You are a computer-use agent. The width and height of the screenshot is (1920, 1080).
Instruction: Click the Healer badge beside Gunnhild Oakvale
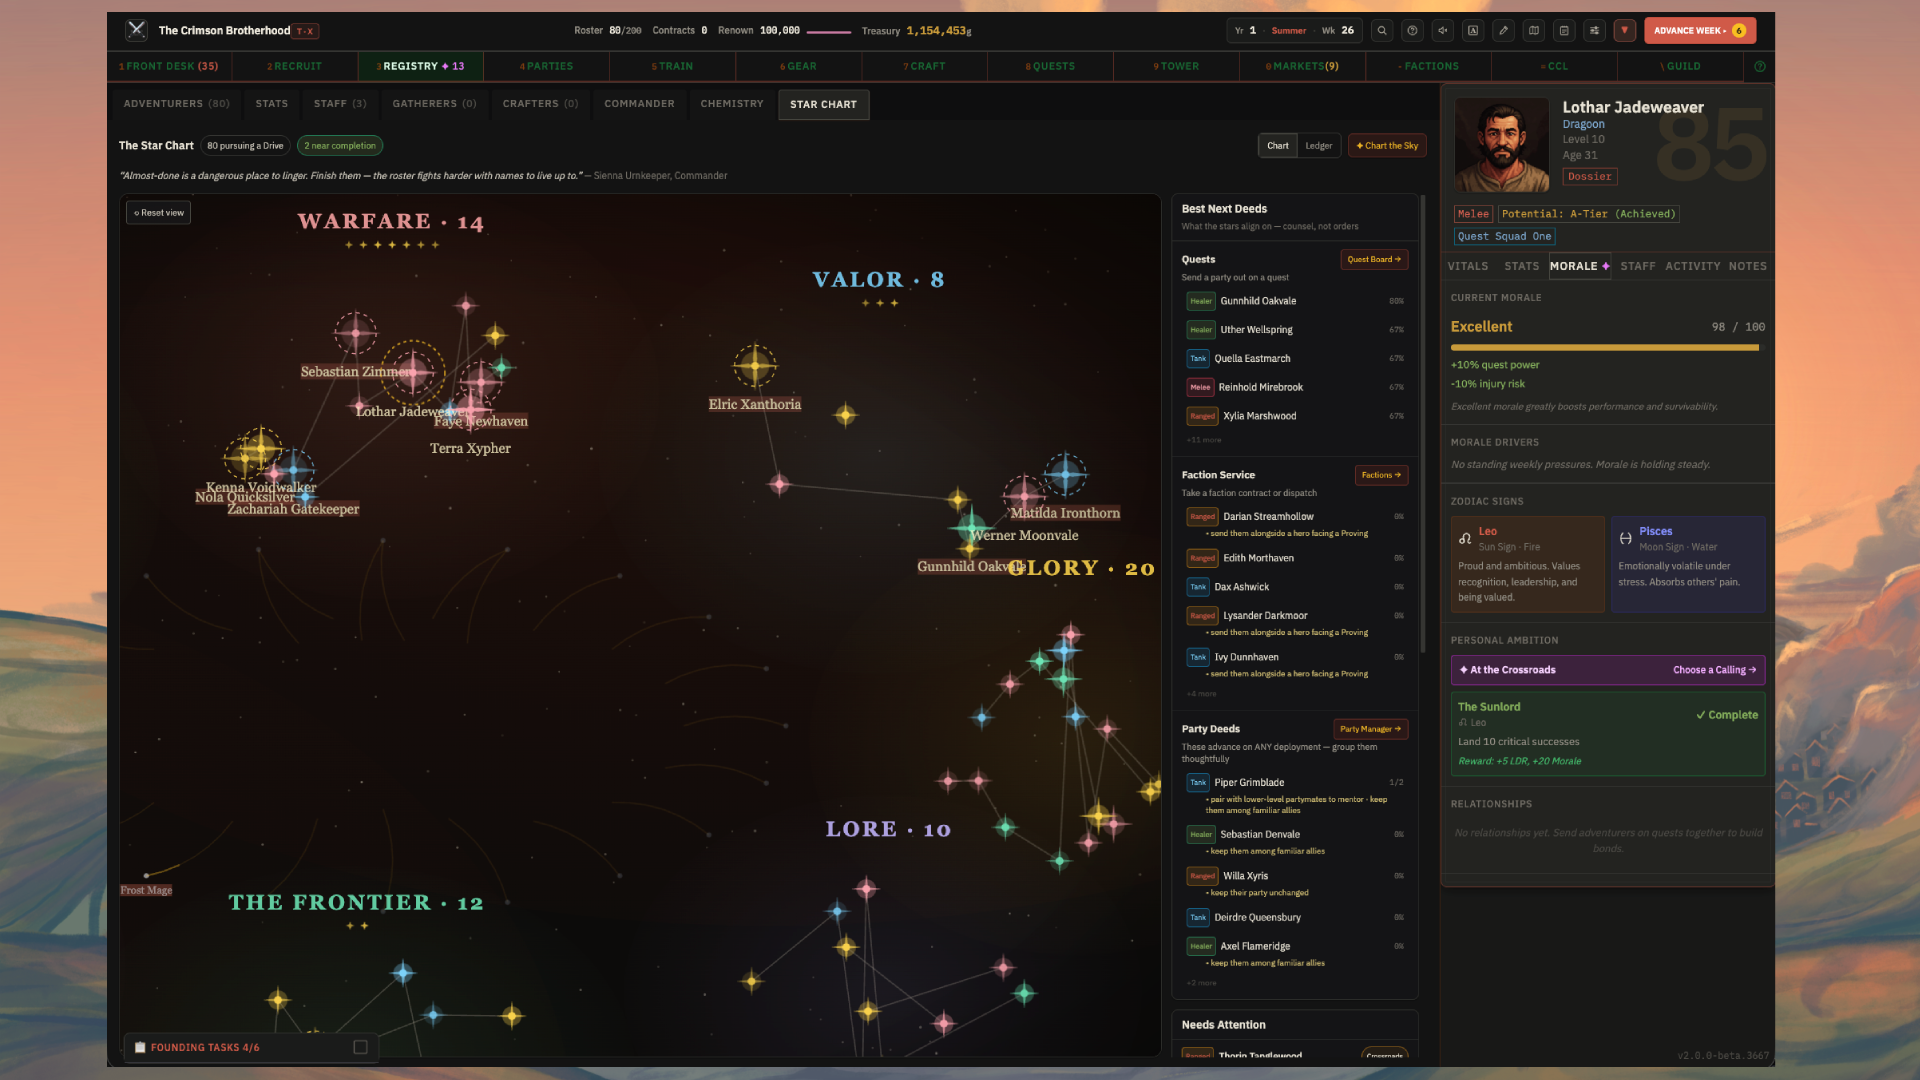pos(1200,301)
